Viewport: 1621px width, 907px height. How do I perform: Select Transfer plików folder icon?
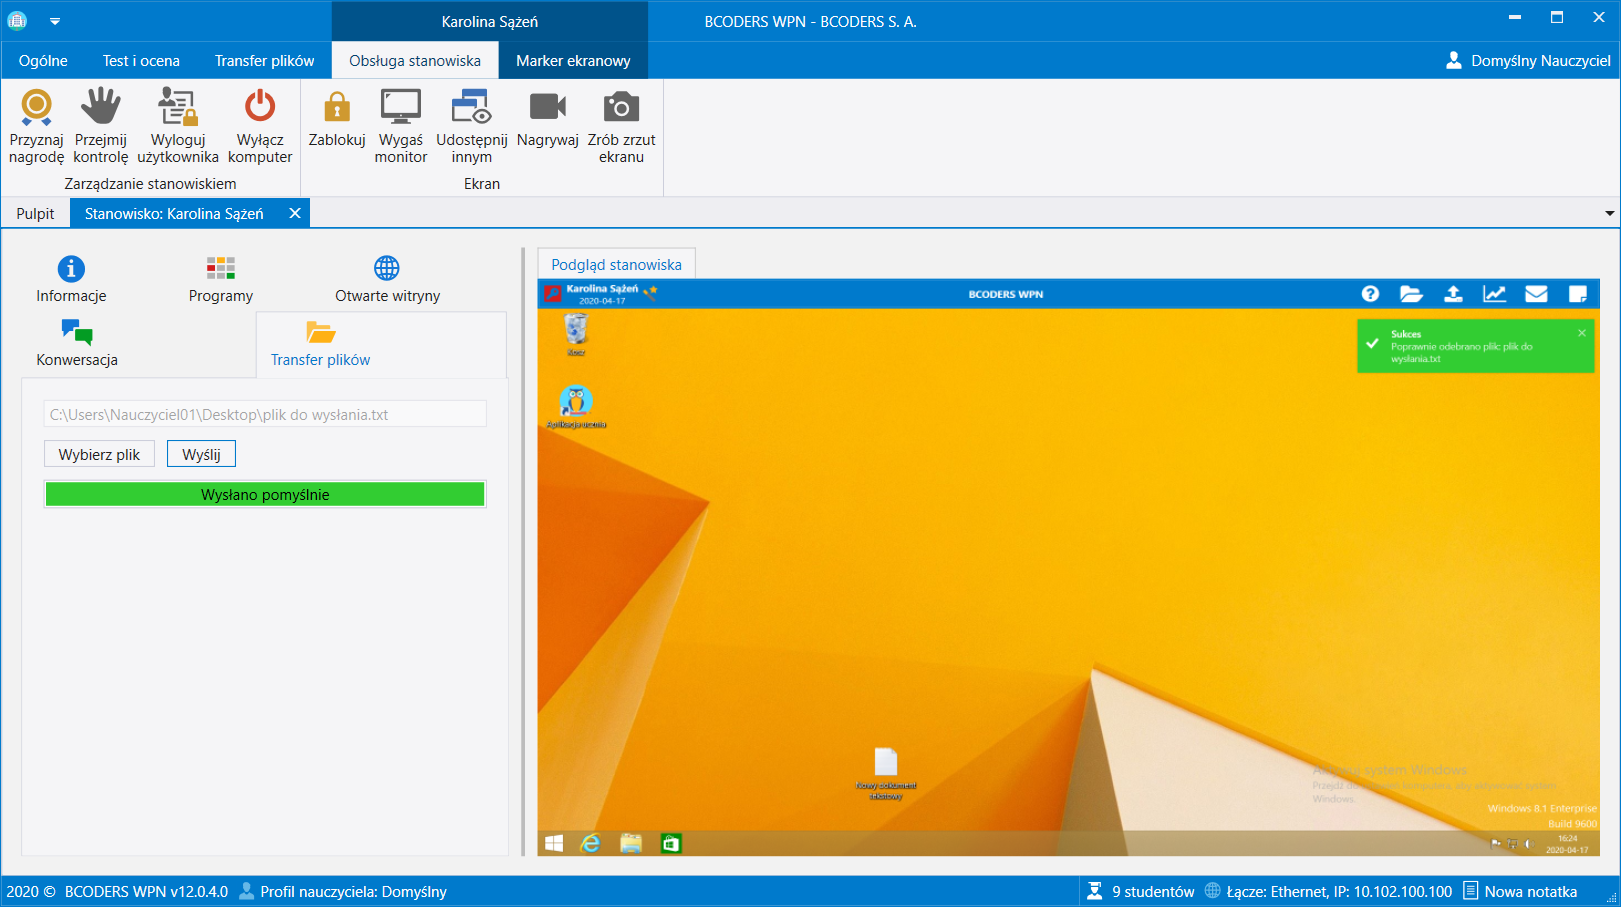(x=320, y=332)
